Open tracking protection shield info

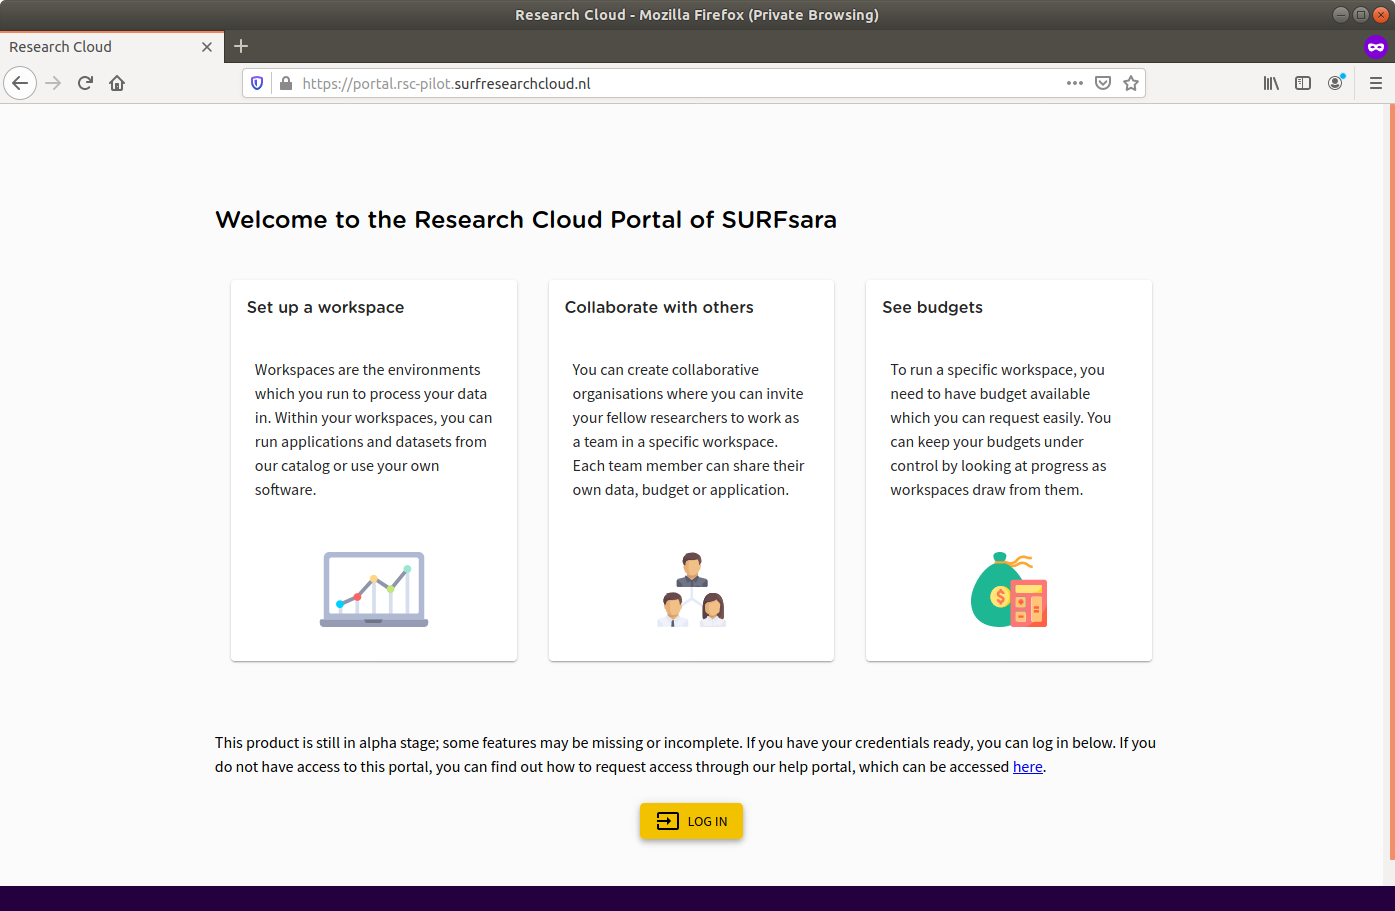click(257, 83)
